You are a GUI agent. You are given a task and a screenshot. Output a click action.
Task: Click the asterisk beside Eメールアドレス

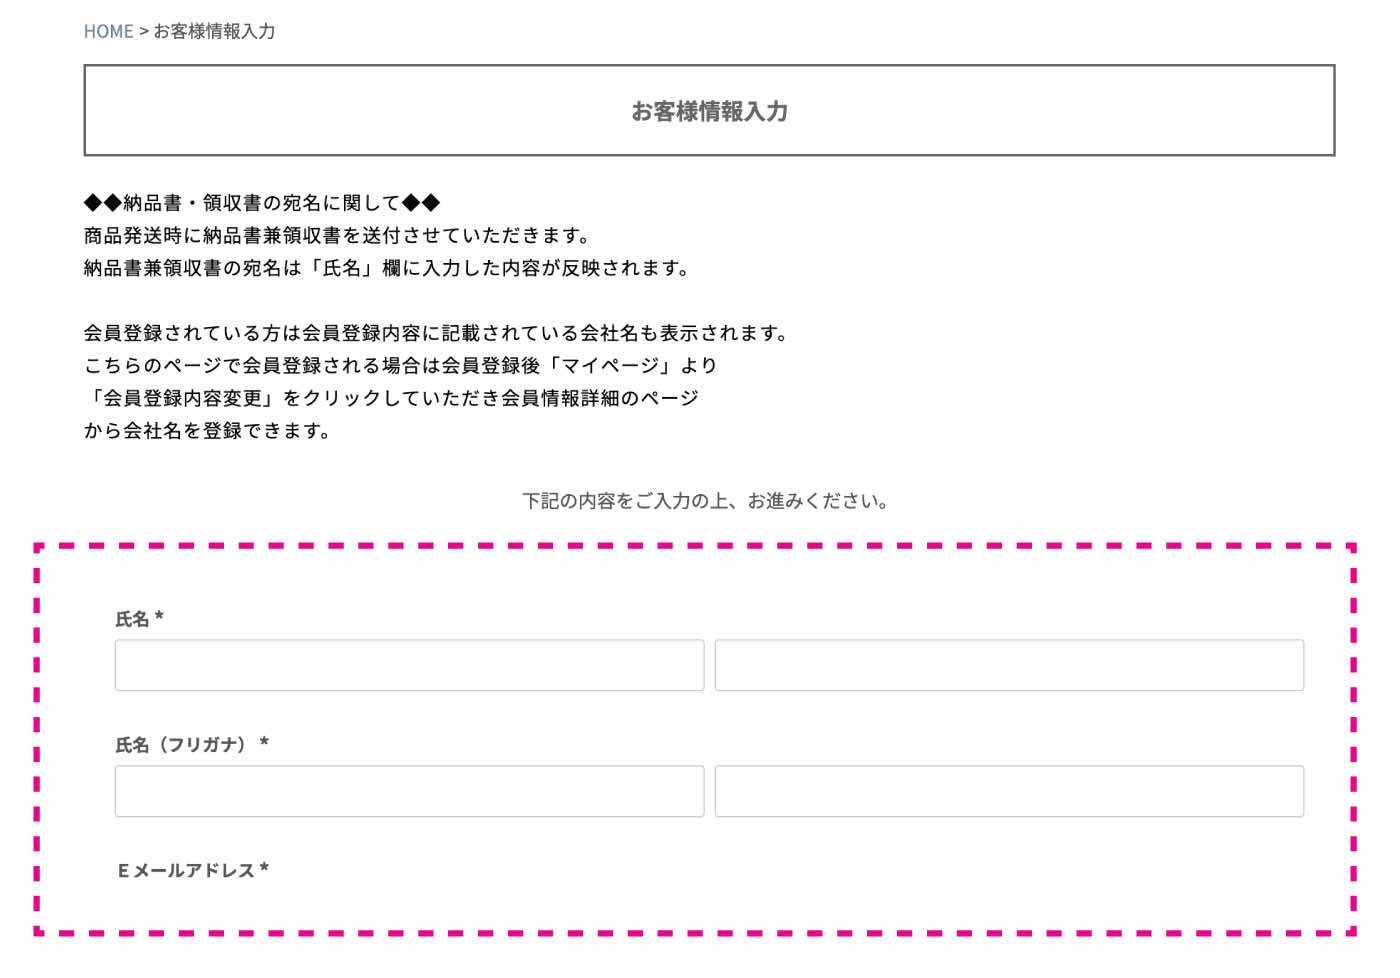coord(264,869)
